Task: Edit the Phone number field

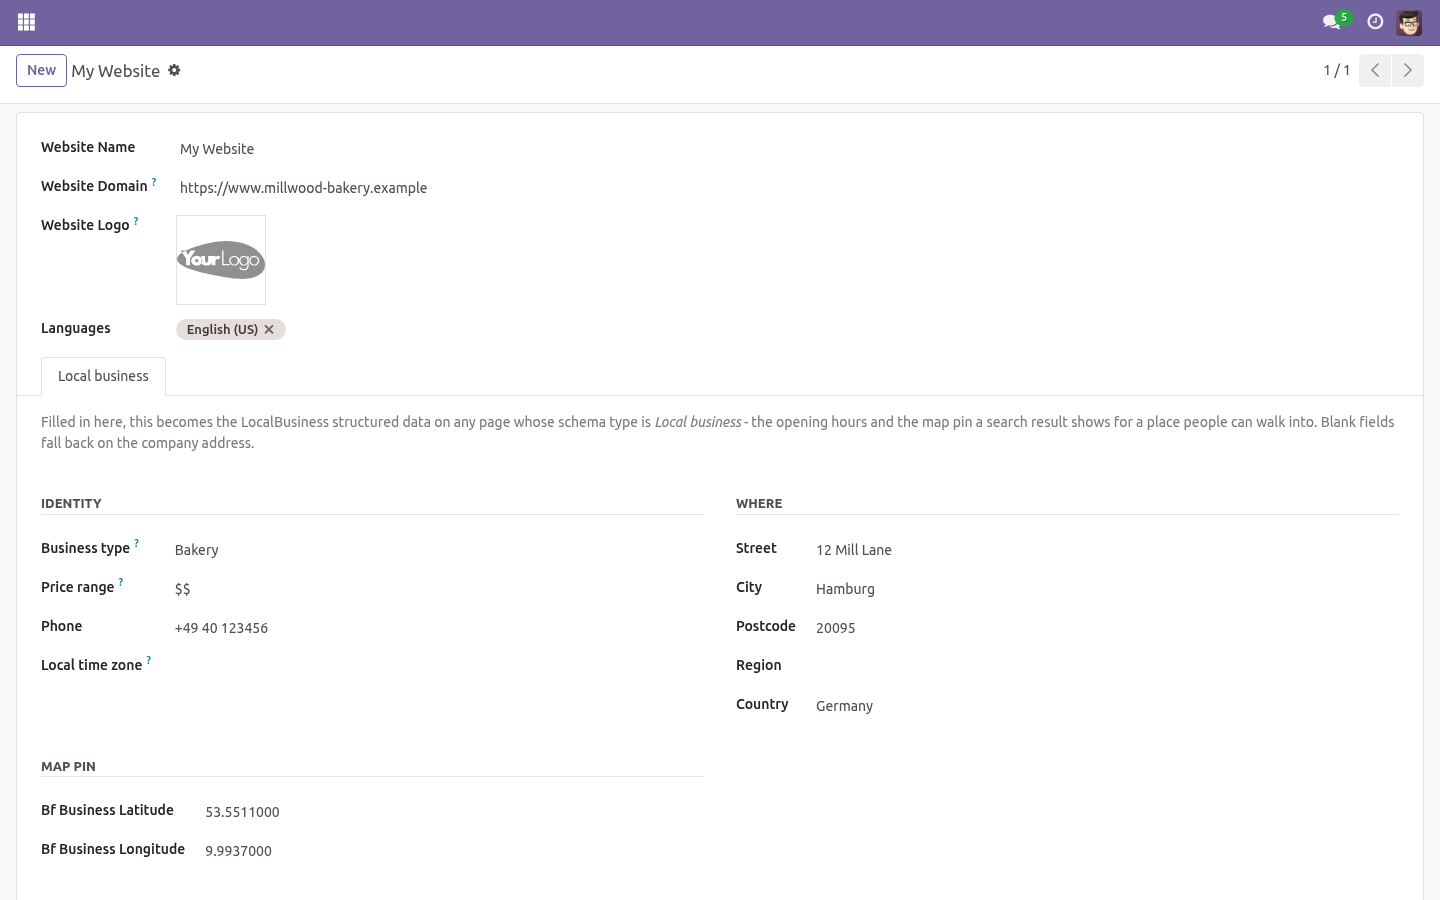Action: click(x=437, y=628)
